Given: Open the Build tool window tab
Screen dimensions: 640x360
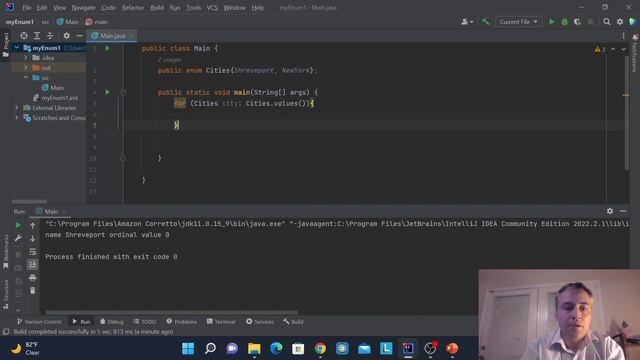Looking at the screenshot, I should point(293,322).
